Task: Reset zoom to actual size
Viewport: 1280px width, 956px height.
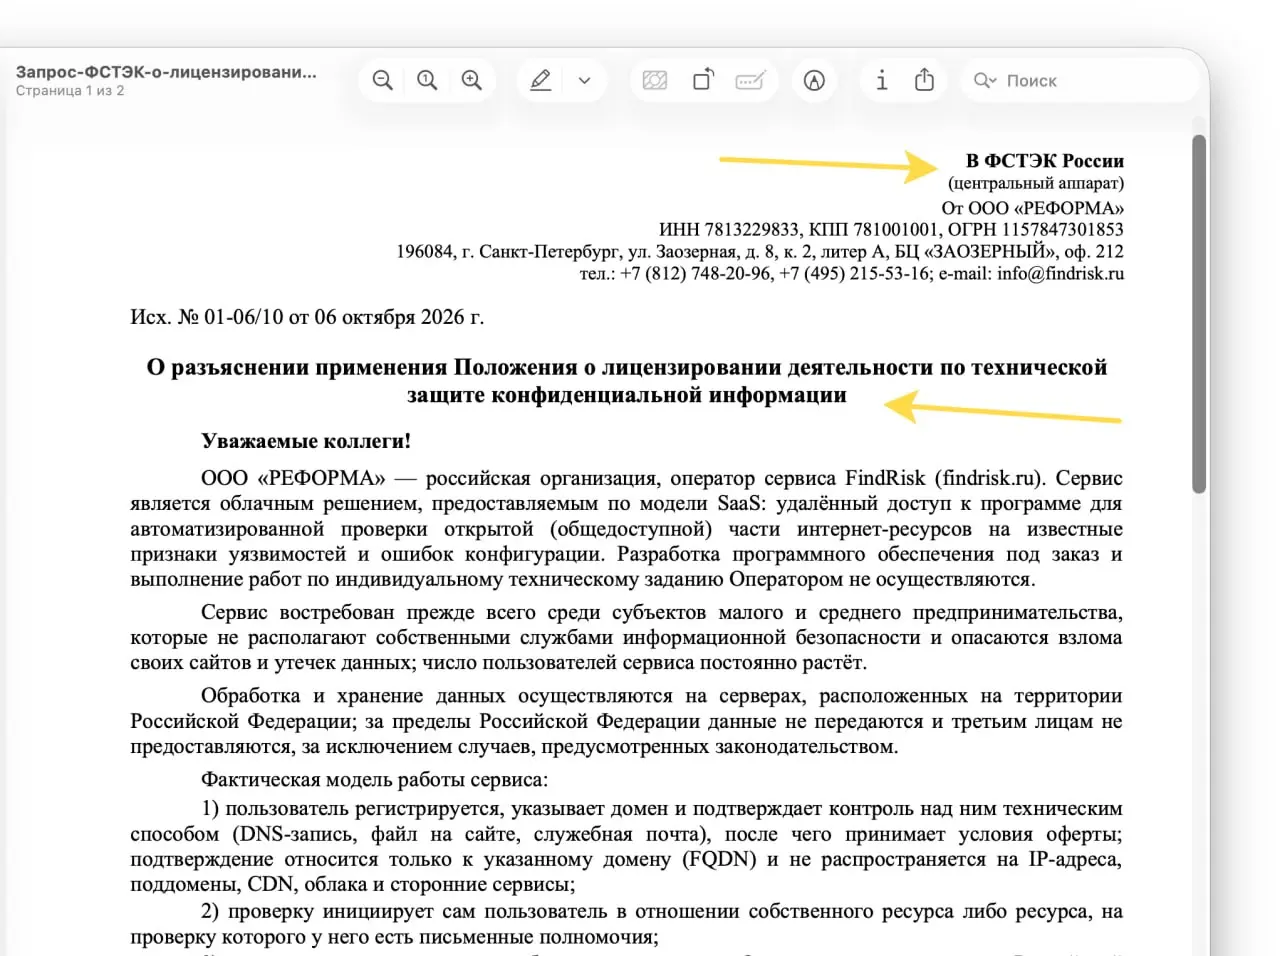Action: (x=427, y=80)
